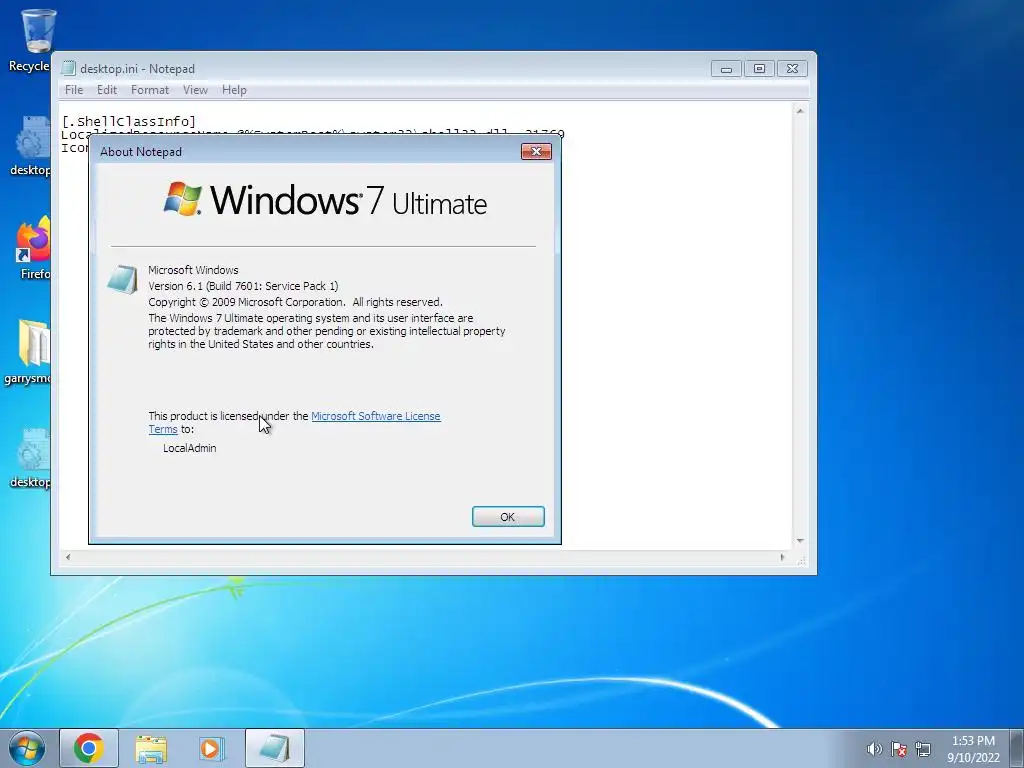This screenshot has height=768, width=1024.
Task: Open Windows Media Player from taskbar
Action: 212,748
